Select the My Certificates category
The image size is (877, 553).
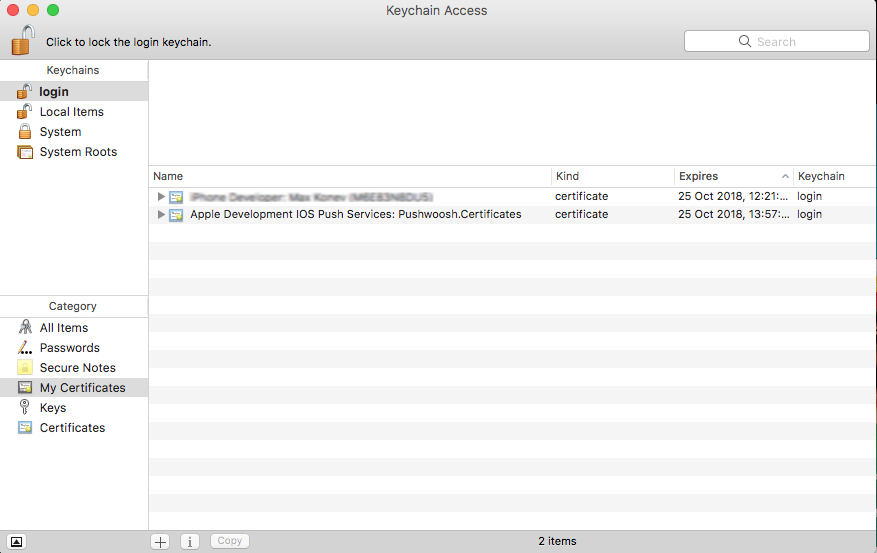[x=82, y=388]
